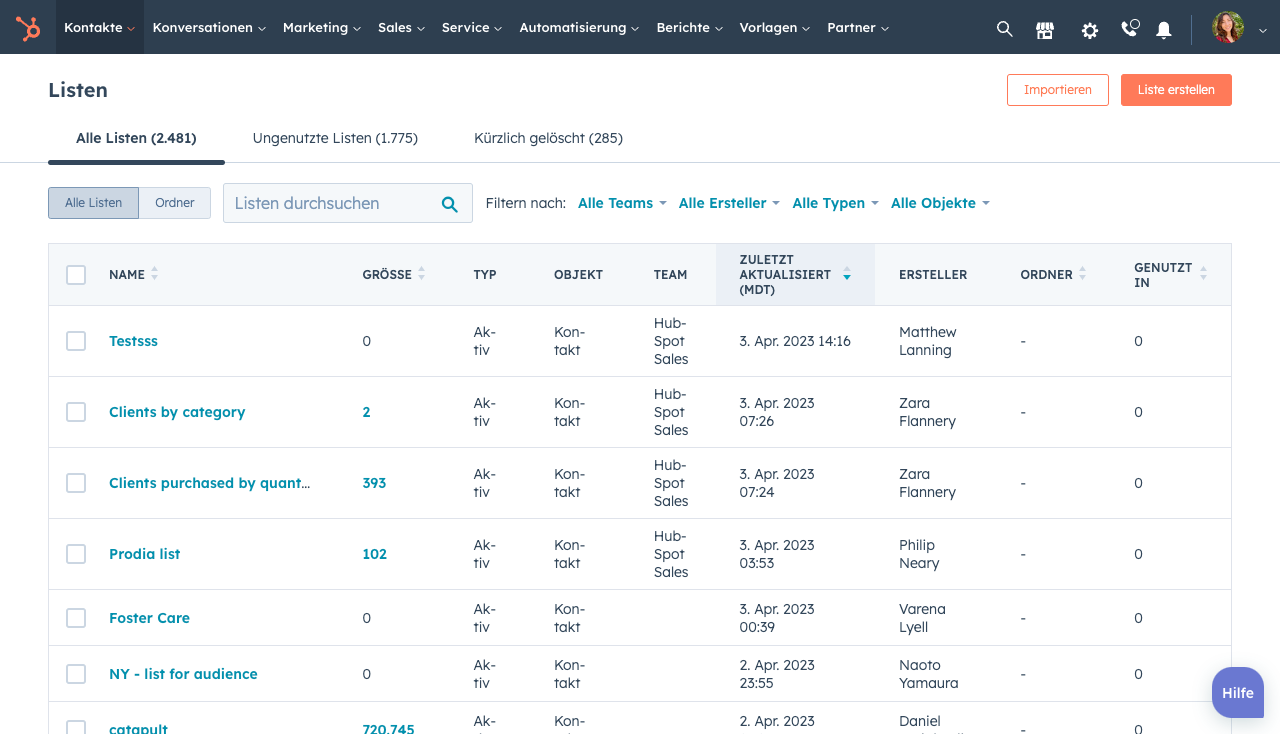Sort lists by Grösse column arrows
This screenshot has height=734, width=1280.
(x=421, y=274)
